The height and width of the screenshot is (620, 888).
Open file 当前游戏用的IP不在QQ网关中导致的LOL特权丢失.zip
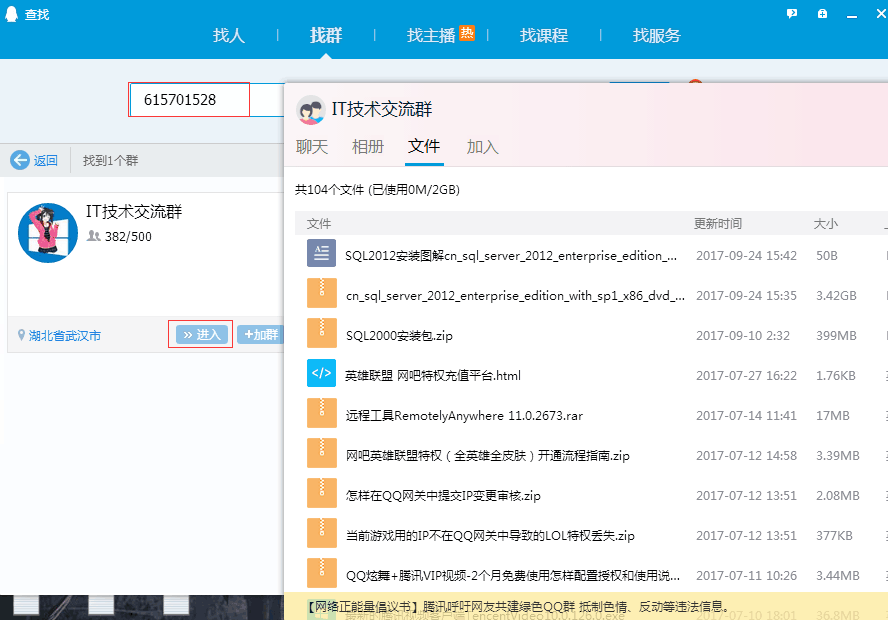coord(490,536)
